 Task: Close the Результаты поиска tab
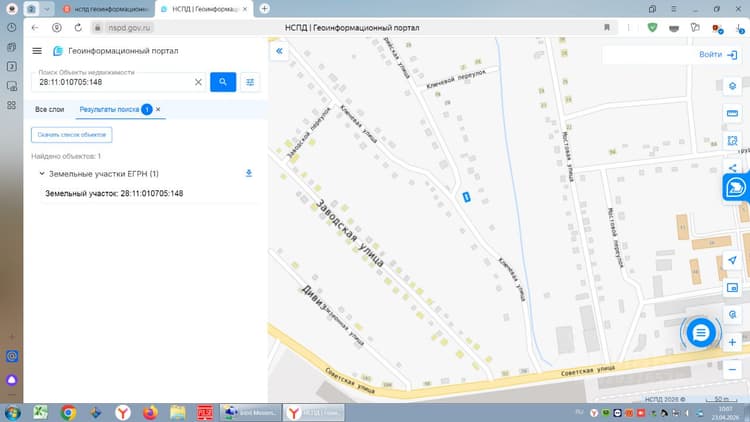point(158,110)
